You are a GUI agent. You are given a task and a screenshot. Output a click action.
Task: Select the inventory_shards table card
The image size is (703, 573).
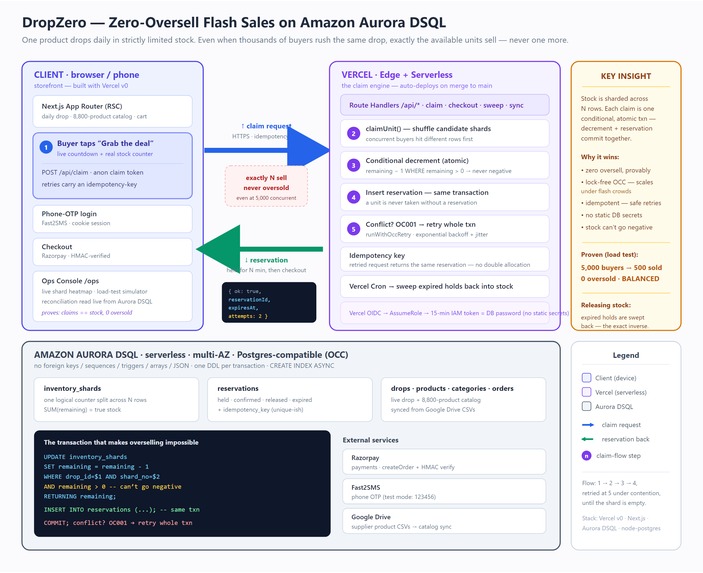point(116,399)
